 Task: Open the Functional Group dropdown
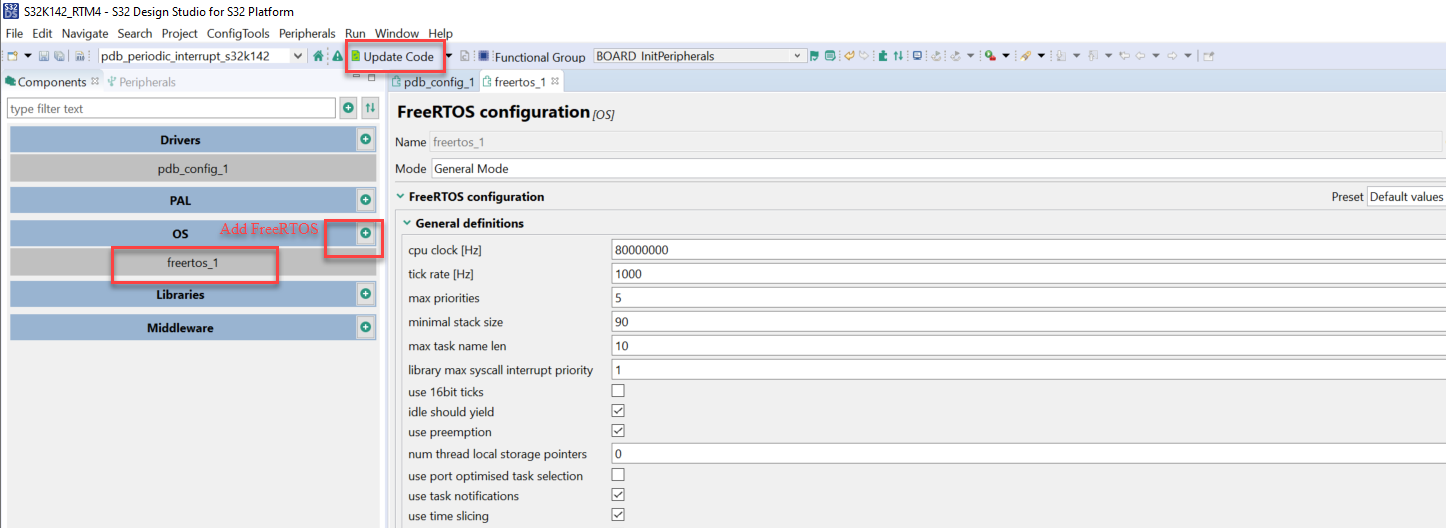point(797,57)
